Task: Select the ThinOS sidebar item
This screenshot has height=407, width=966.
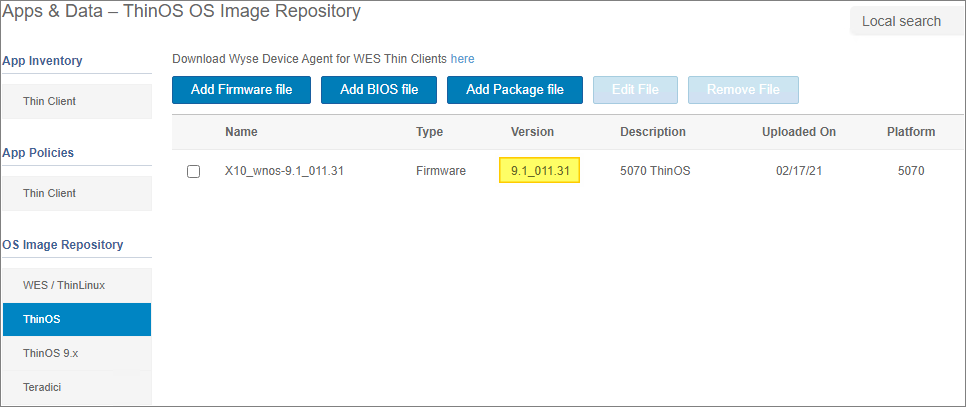Action: coord(42,319)
